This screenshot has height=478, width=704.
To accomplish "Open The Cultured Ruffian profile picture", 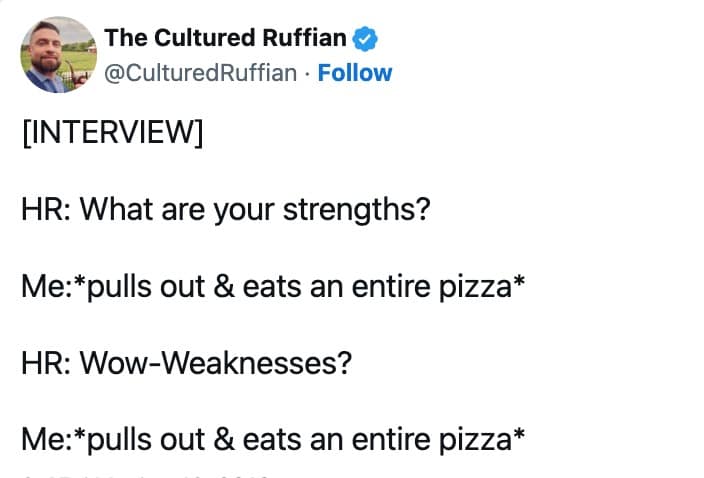I will click(x=55, y=54).
